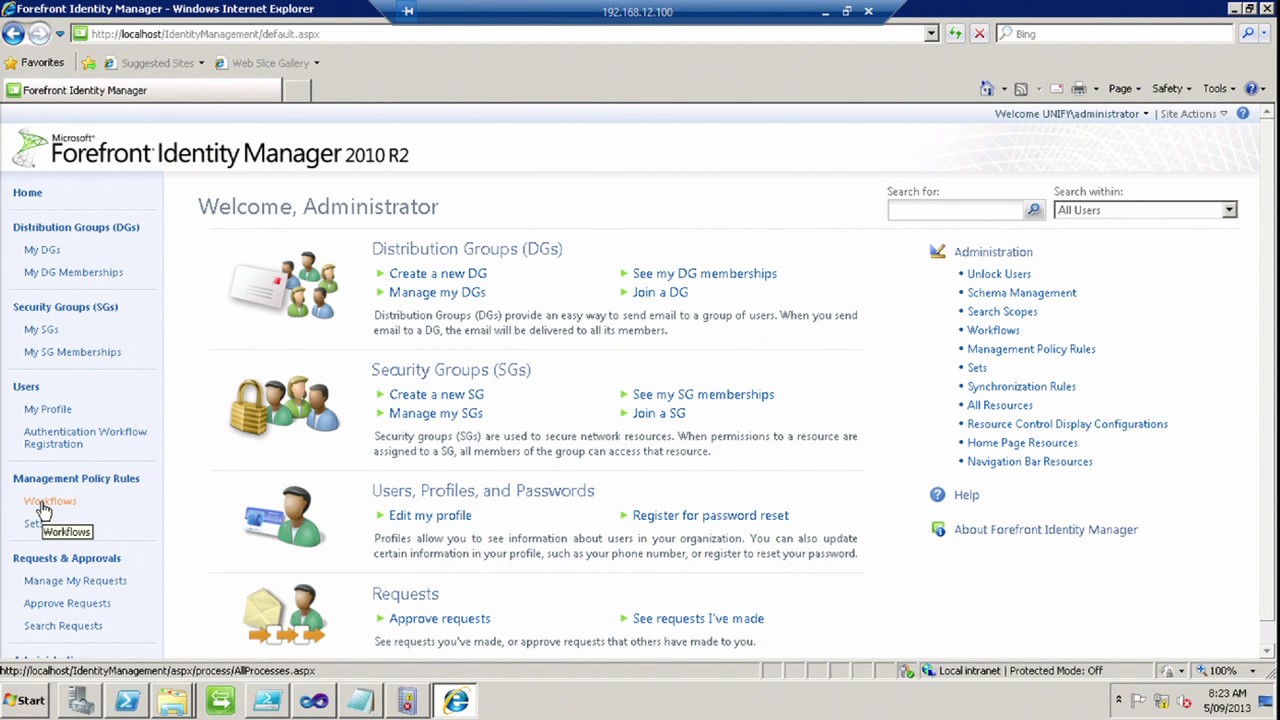Click the About Forefront Identity Manager icon
Viewport: 1280px width, 720px height.
coord(938,530)
